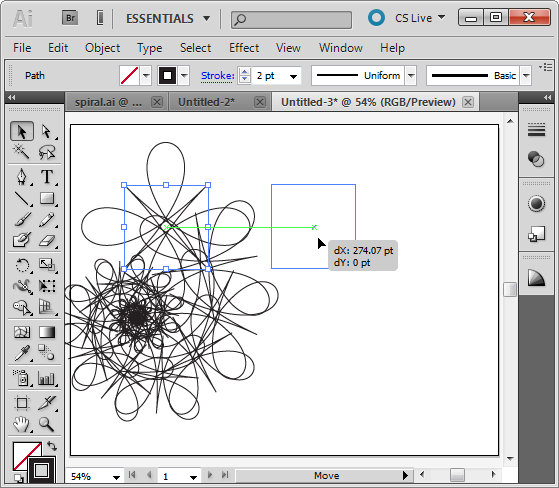Open the 54% zoom level dropdown

tap(117, 477)
